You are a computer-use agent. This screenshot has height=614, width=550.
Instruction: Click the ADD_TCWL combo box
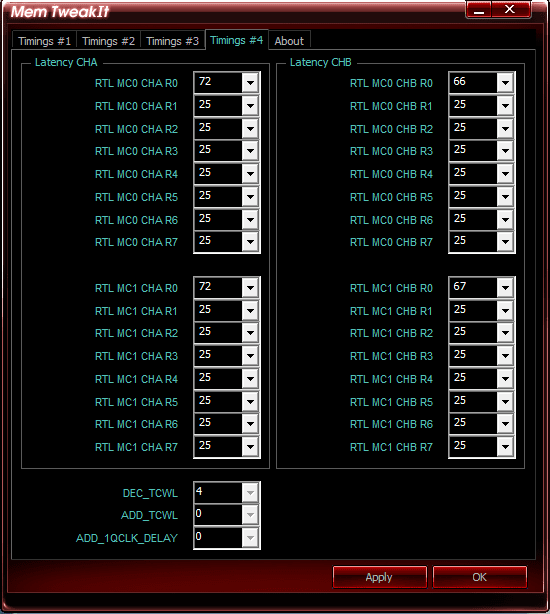227,515
